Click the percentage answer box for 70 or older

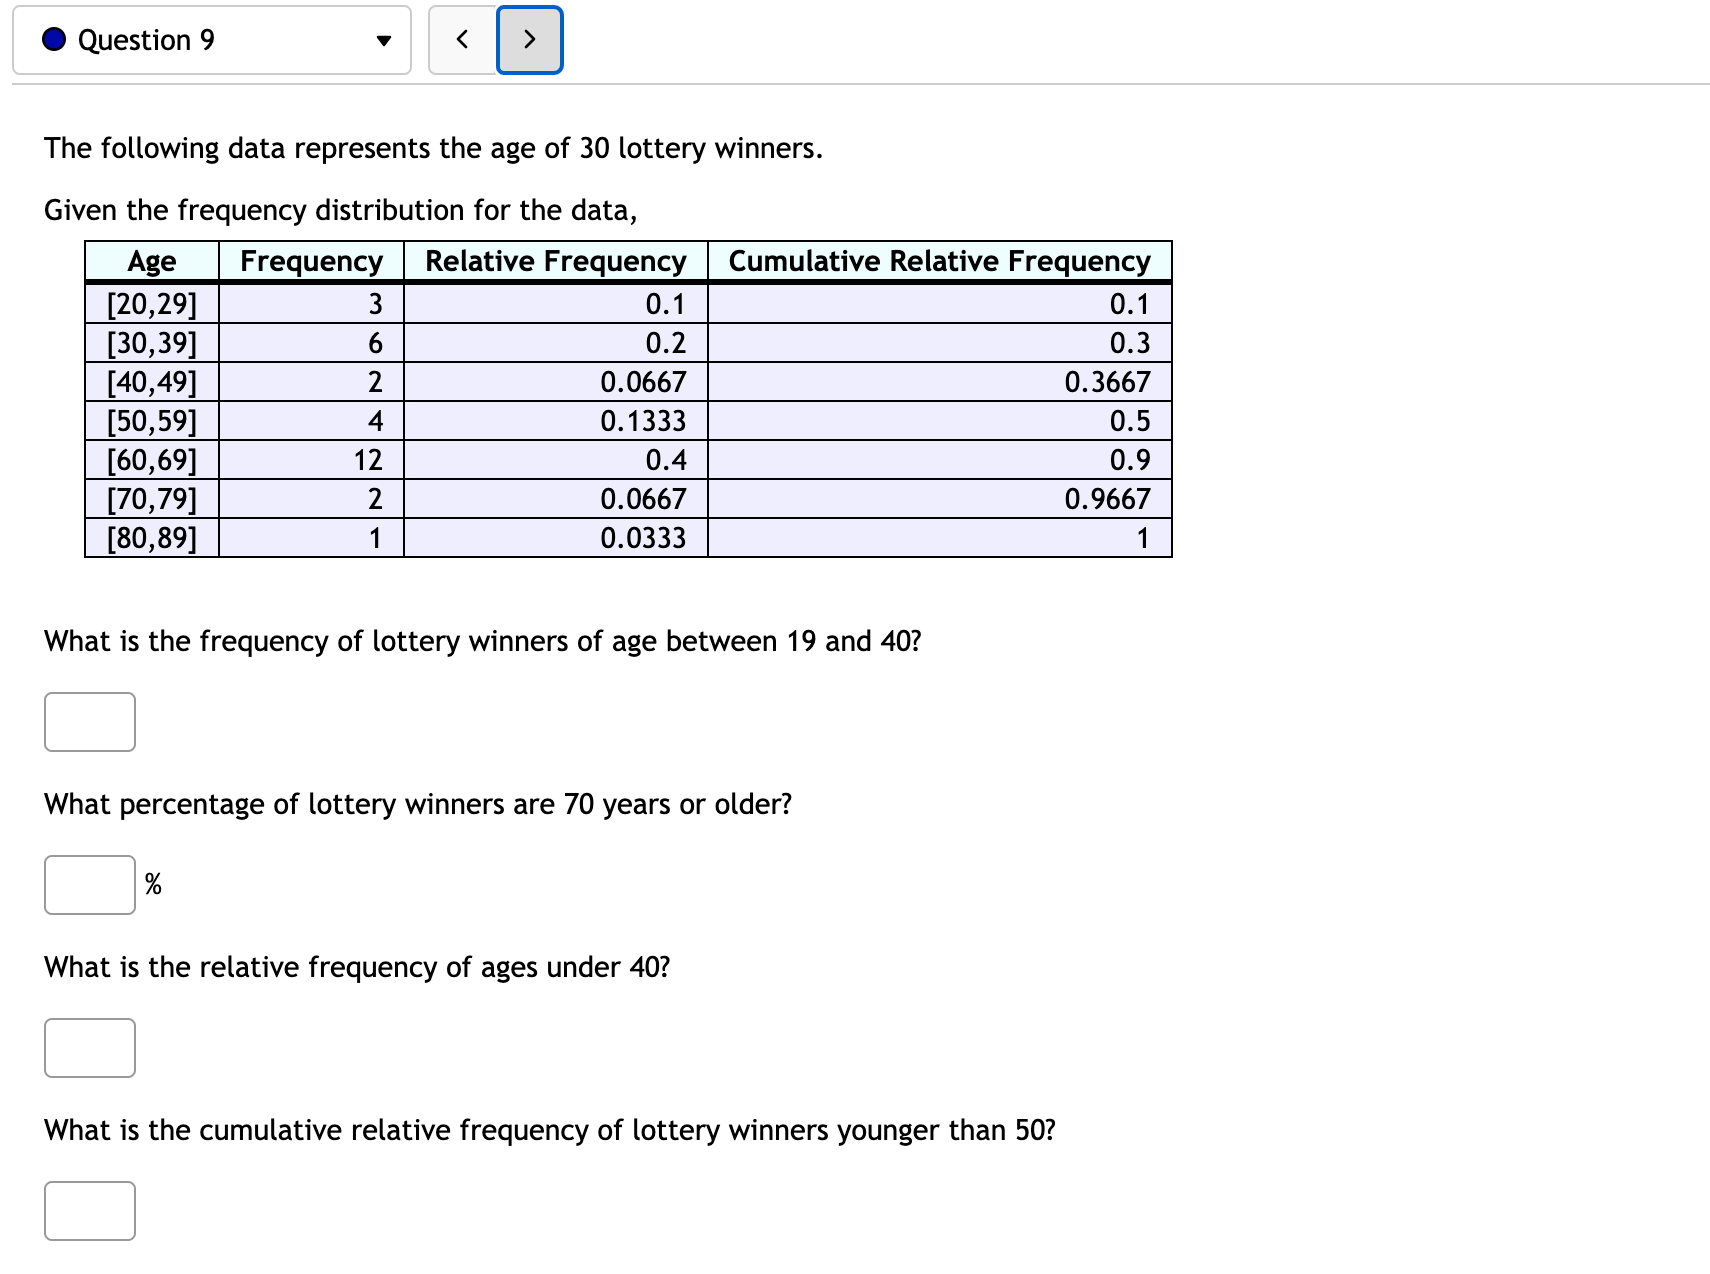point(90,885)
